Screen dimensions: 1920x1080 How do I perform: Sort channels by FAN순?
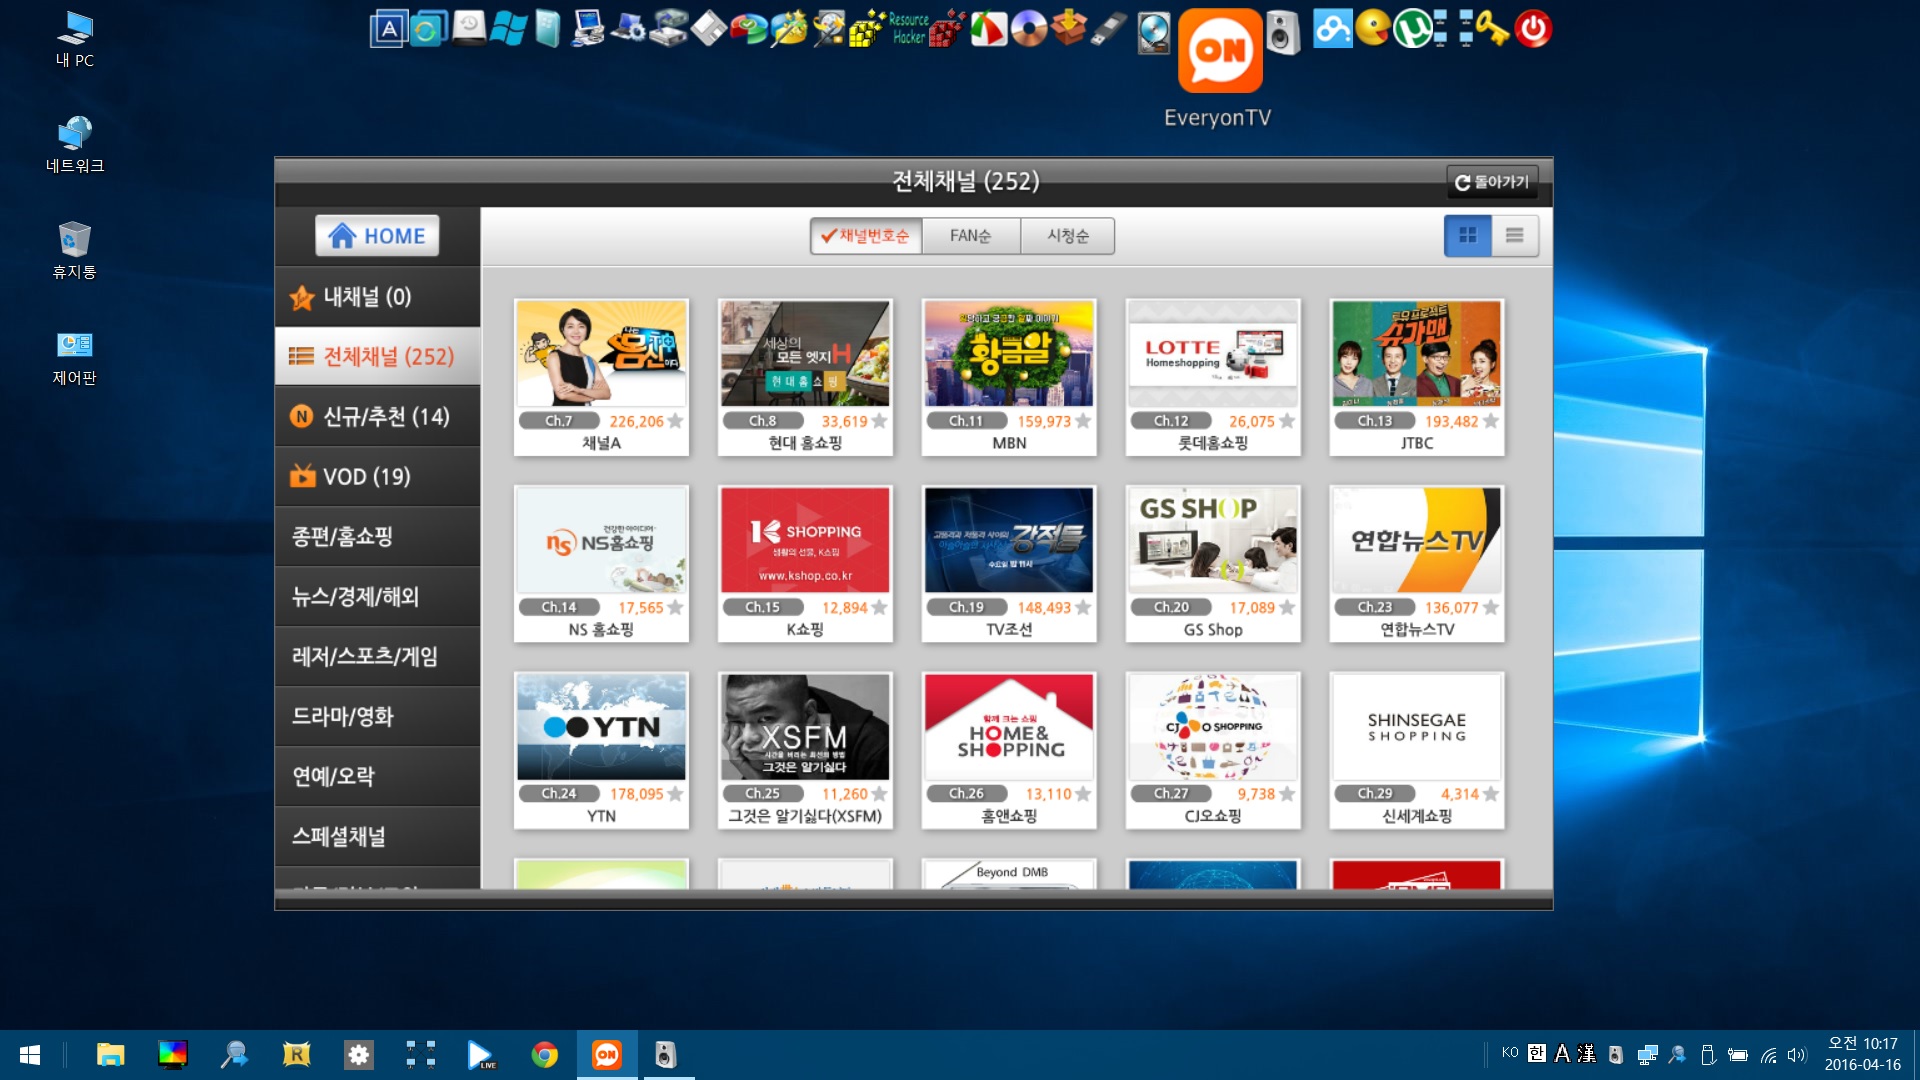pos(970,236)
